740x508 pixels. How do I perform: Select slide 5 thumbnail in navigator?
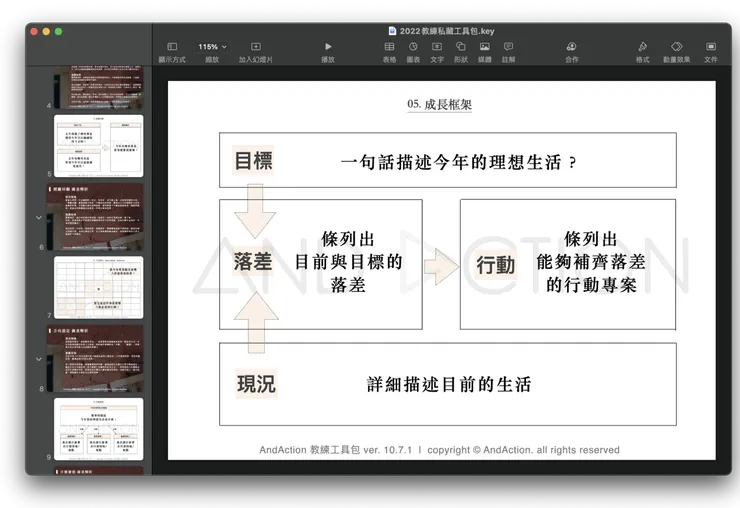pos(98,146)
